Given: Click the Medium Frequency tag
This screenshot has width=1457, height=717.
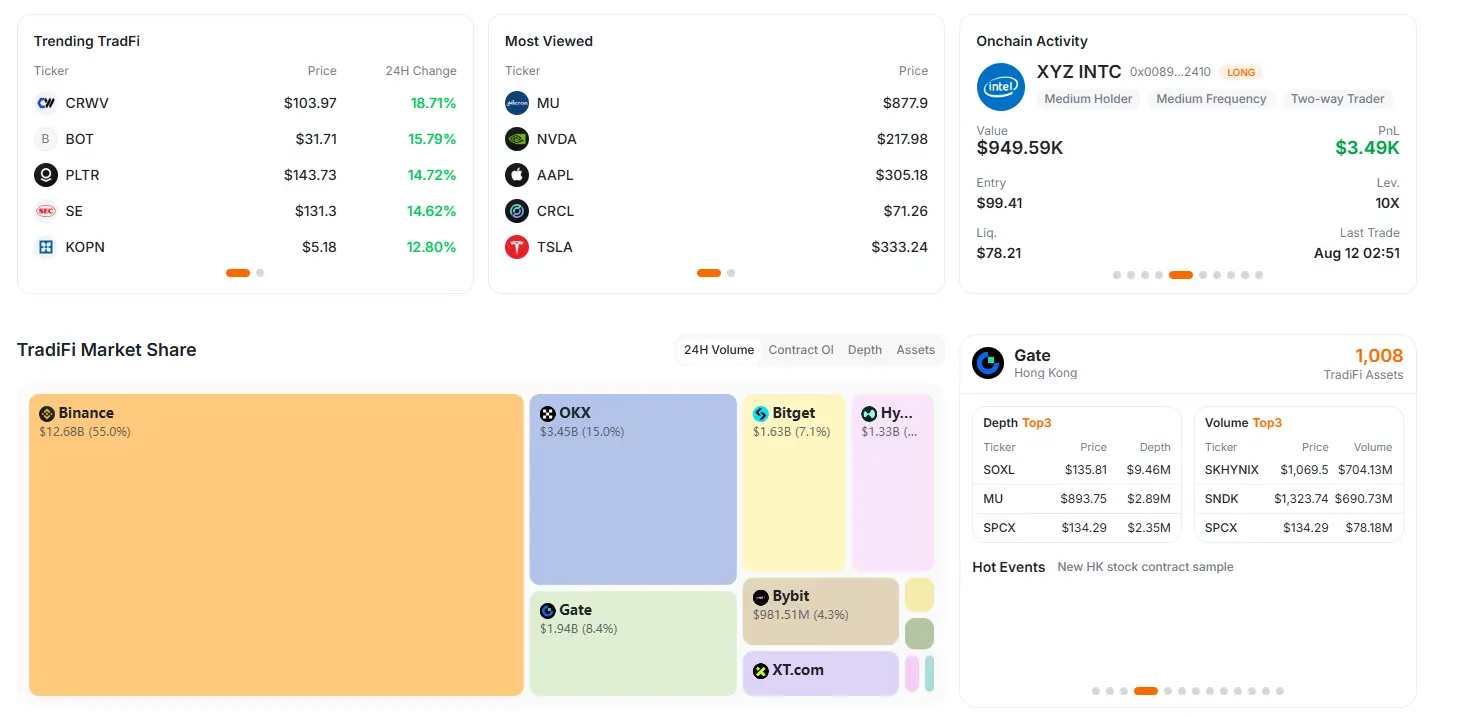Looking at the screenshot, I should click(x=1211, y=99).
